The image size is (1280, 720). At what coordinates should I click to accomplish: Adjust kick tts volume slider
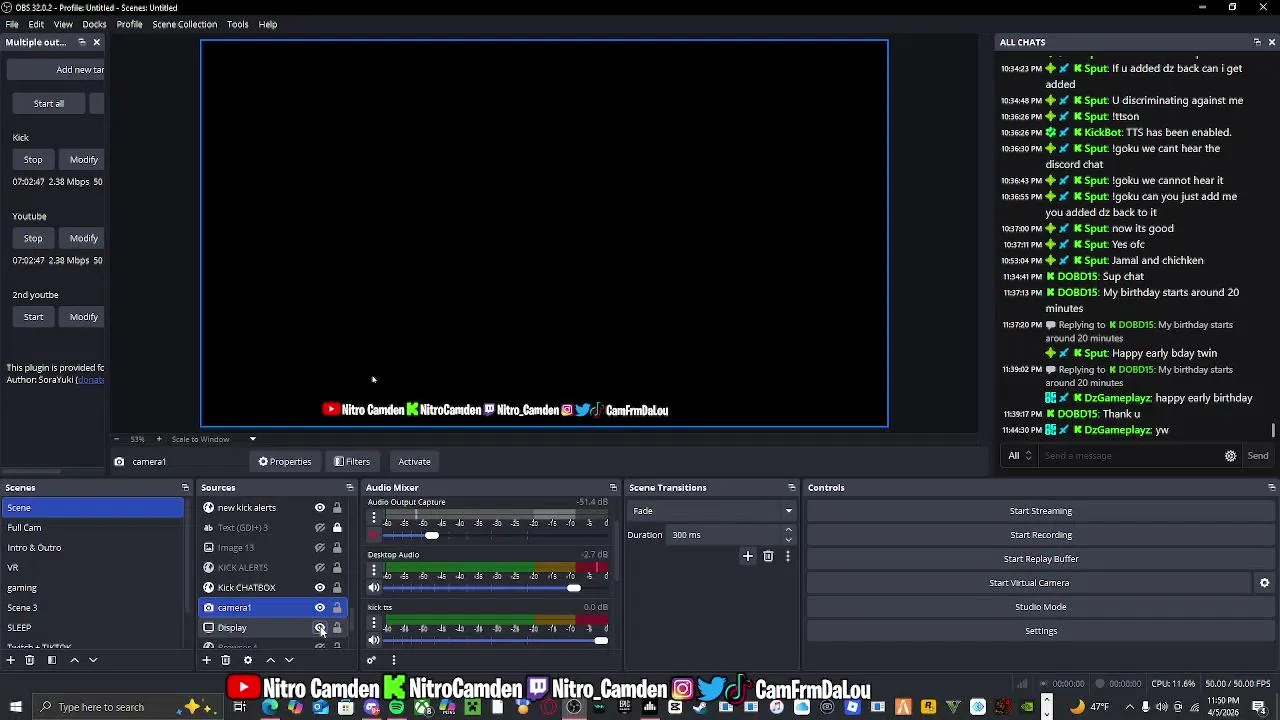pyautogui.click(x=601, y=641)
